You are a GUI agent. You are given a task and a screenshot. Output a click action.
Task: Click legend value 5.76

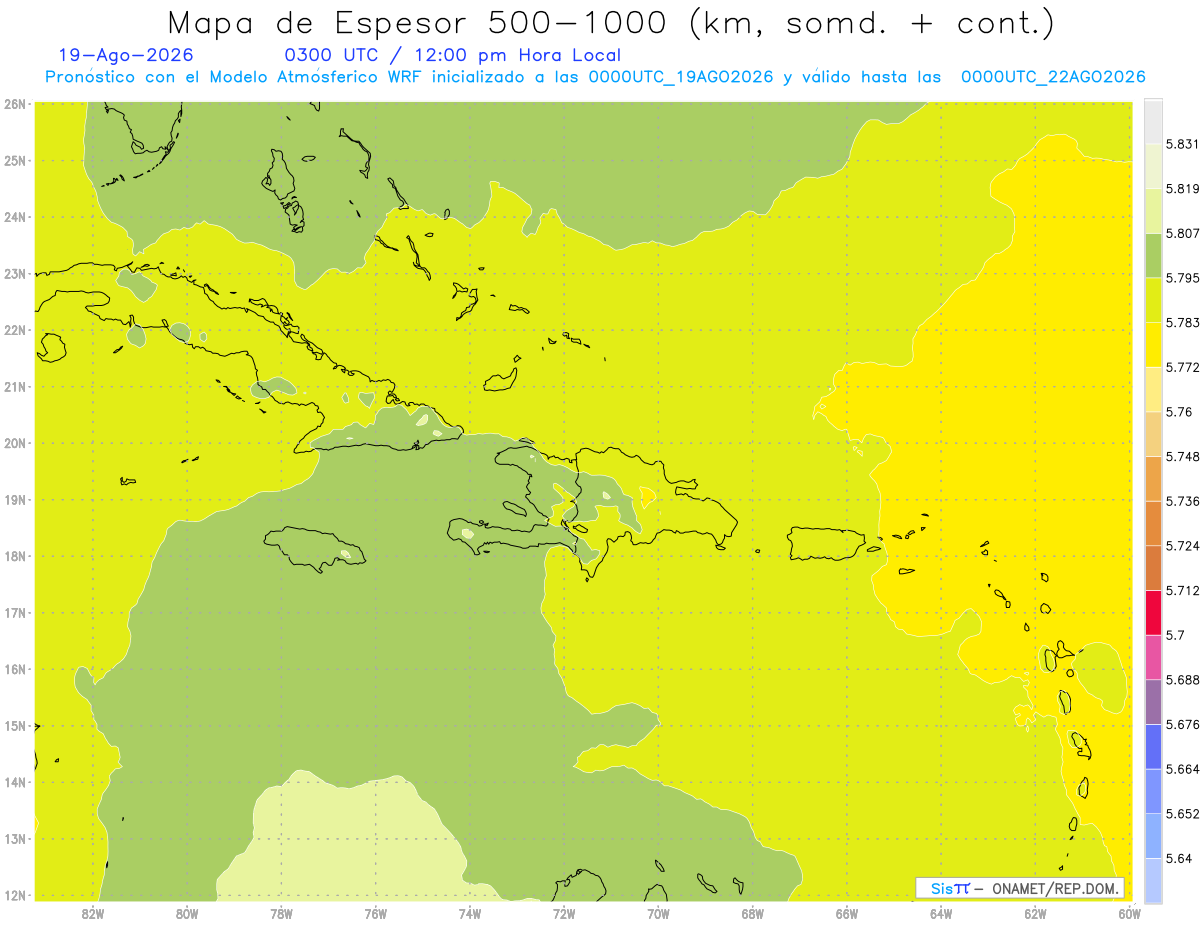tap(1178, 412)
